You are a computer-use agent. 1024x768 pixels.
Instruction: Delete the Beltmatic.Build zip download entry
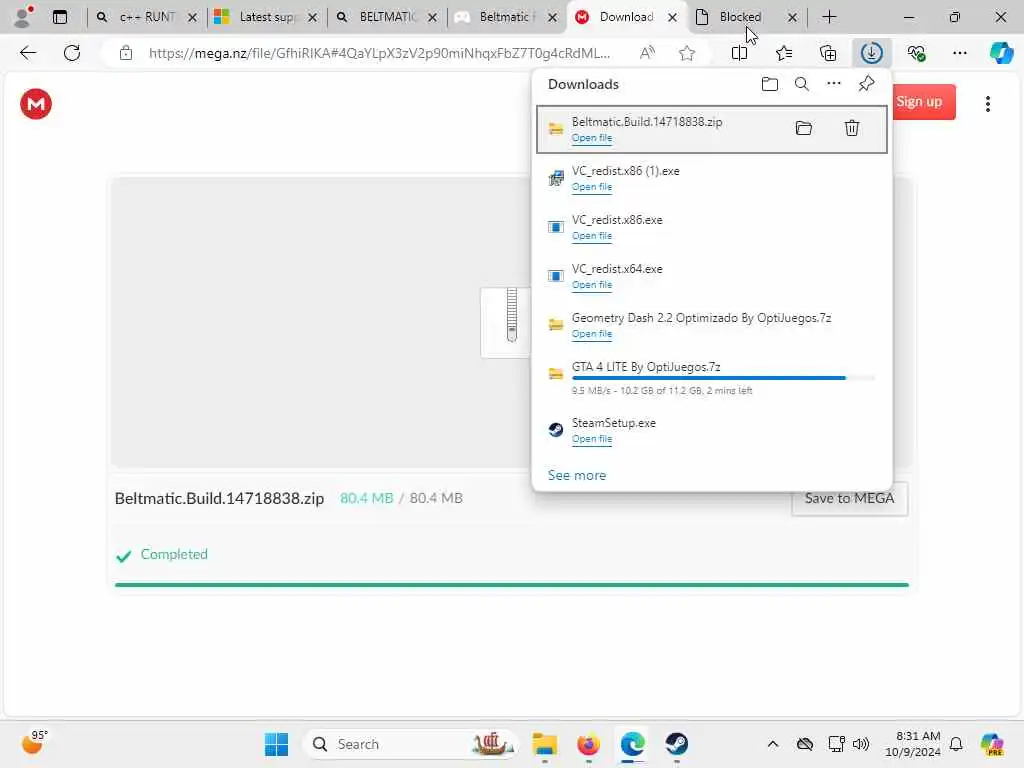851,128
